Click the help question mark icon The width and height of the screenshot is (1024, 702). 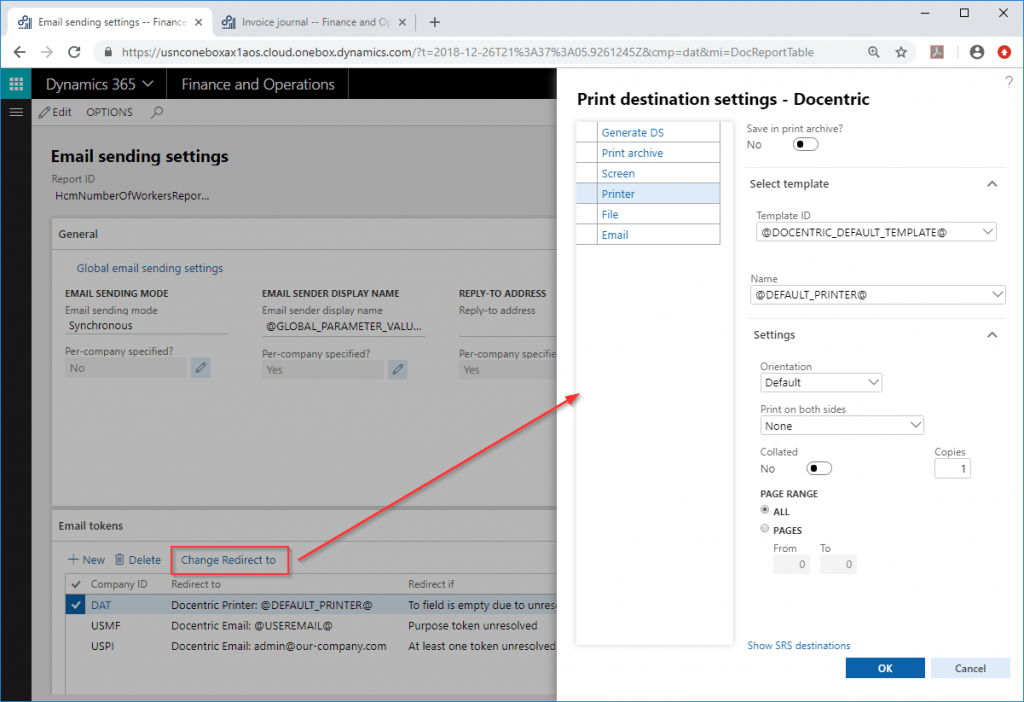[x=1009, y=82]
